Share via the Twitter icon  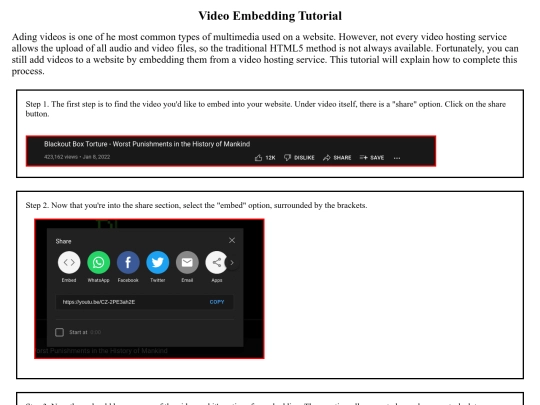[x=158, y=262]
